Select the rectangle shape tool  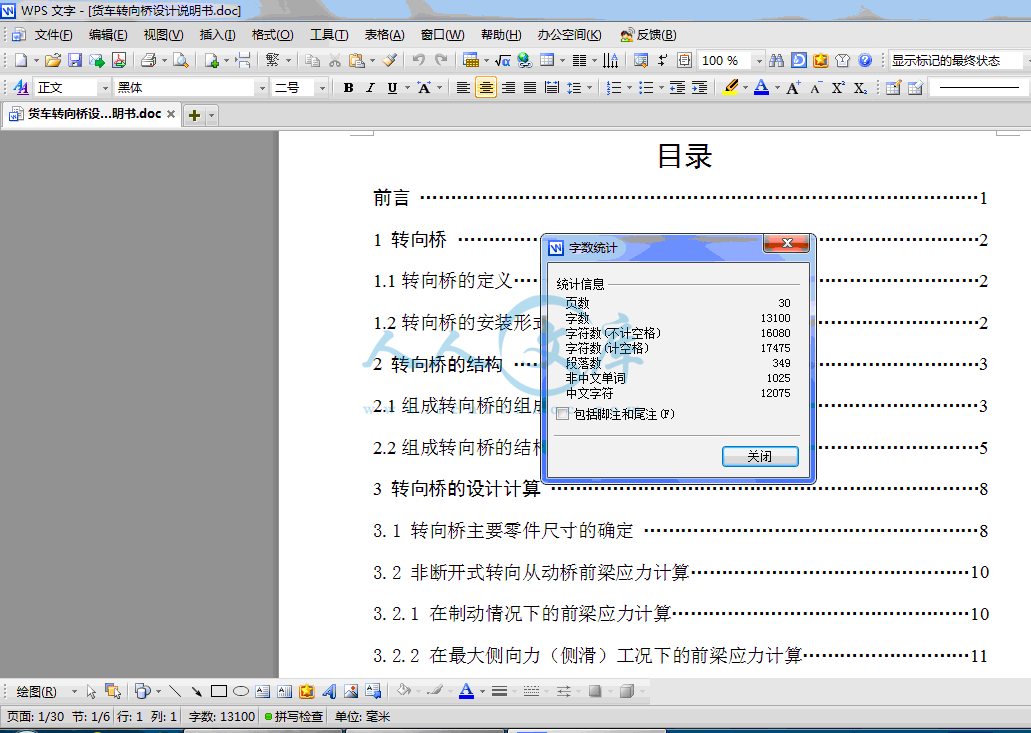(x=219, y=691)
